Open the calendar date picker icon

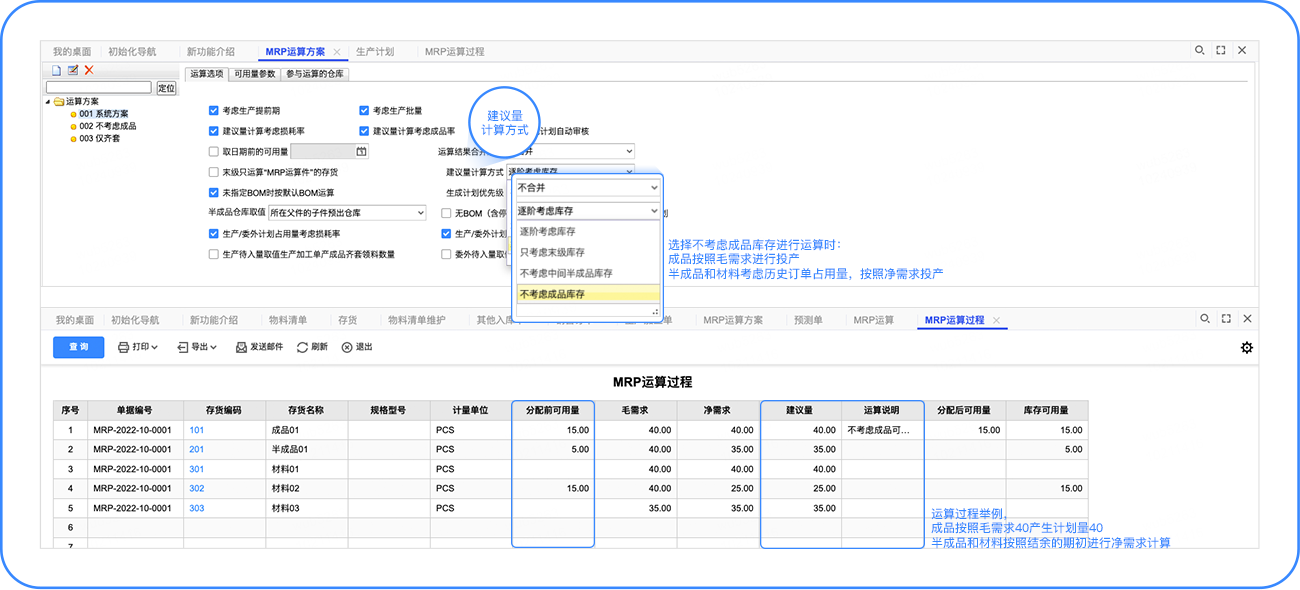(361, 152)
